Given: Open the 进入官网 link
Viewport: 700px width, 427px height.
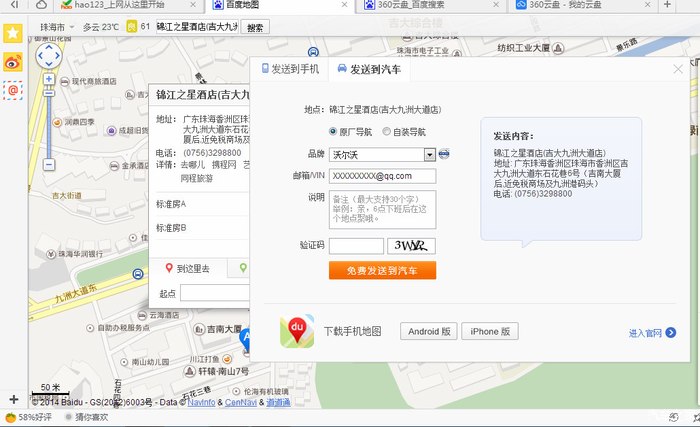Looking at the screenshot, I should 650,333.
